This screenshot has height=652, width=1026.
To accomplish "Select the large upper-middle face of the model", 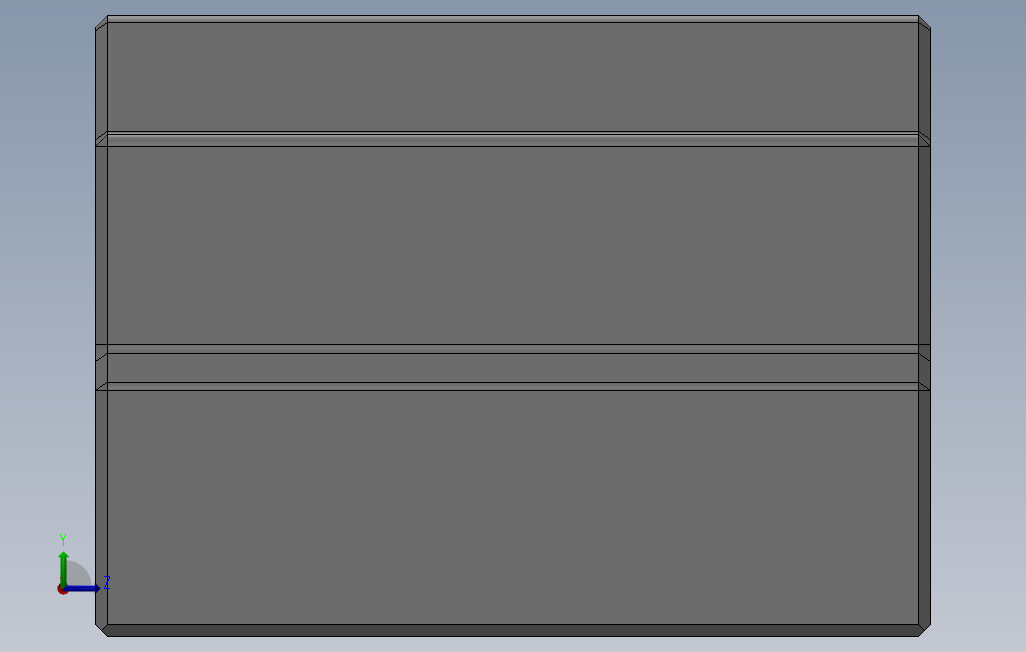I will click(x=512, y=245).
